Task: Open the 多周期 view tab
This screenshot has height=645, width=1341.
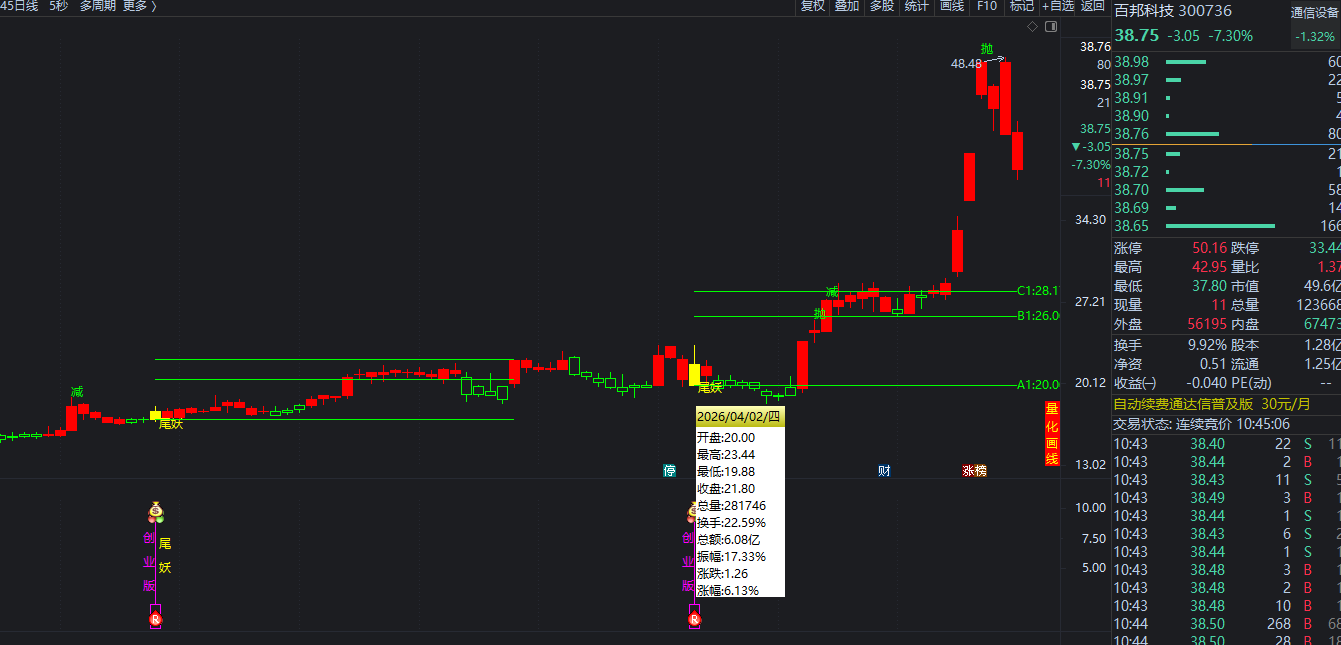Action: (x=98, y=6)
